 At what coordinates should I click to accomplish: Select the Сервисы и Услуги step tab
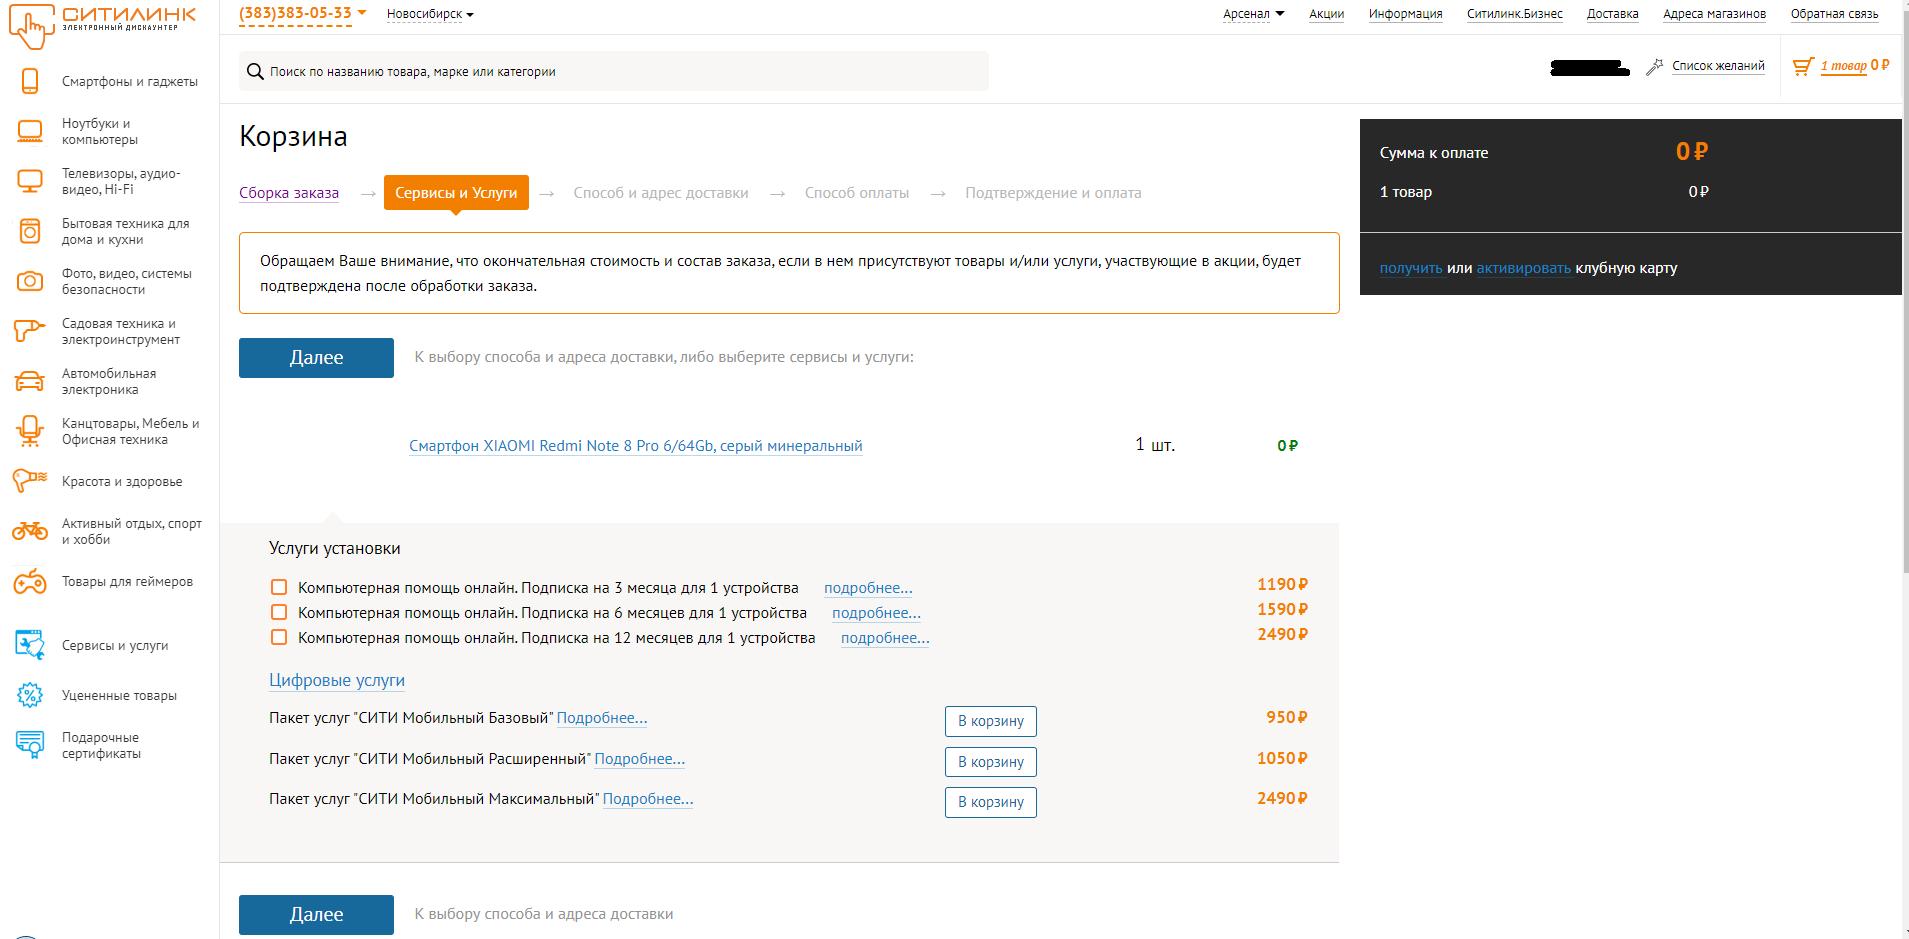(456, 193)
